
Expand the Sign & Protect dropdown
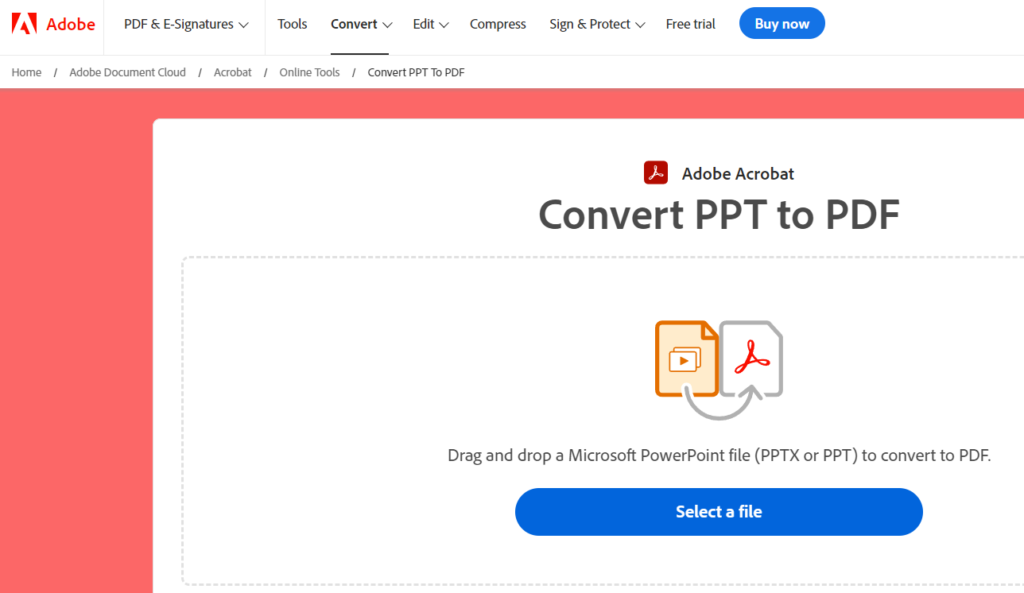point(596,24)
